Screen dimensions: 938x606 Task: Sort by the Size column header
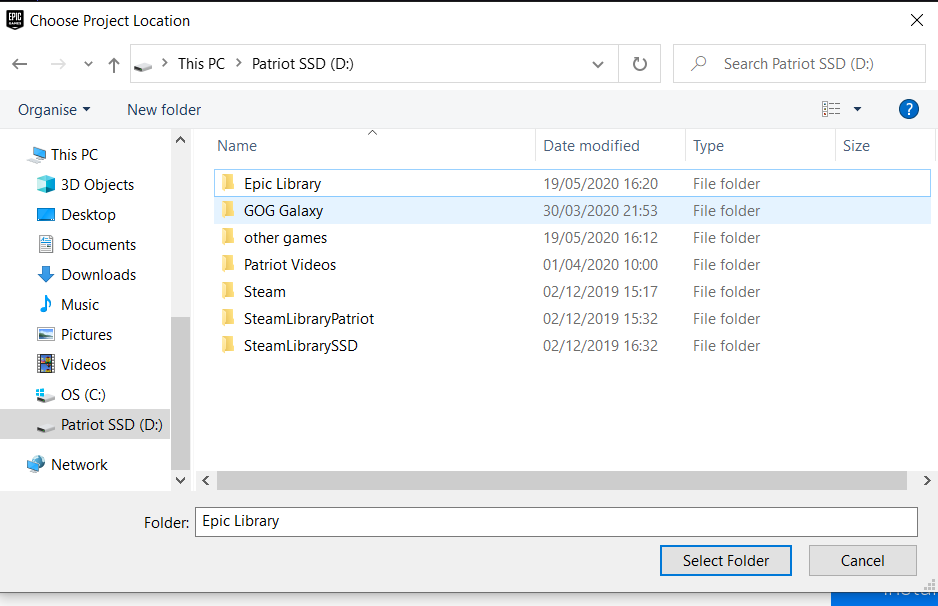point(856,145)
